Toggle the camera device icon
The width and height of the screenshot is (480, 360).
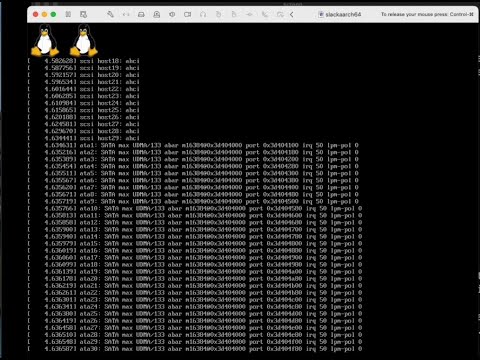point(188,14)
